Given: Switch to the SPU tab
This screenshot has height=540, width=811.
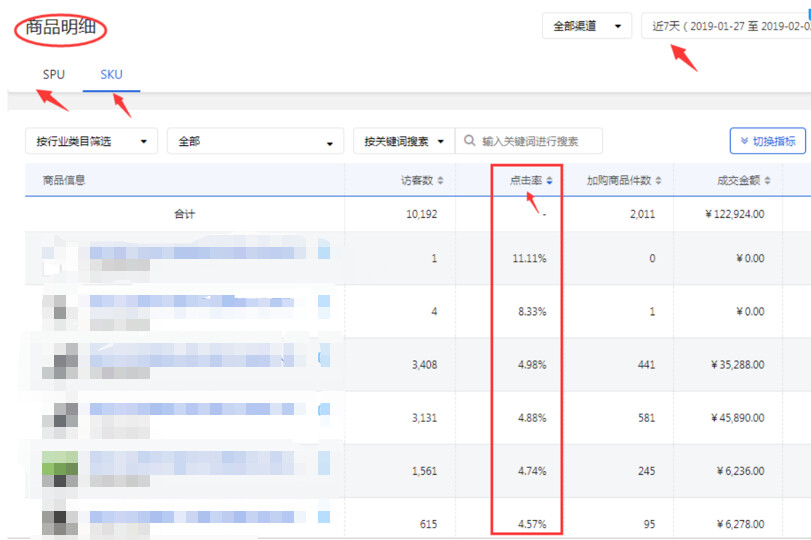Looking at the screenshot, I should (x=53, y=75).
